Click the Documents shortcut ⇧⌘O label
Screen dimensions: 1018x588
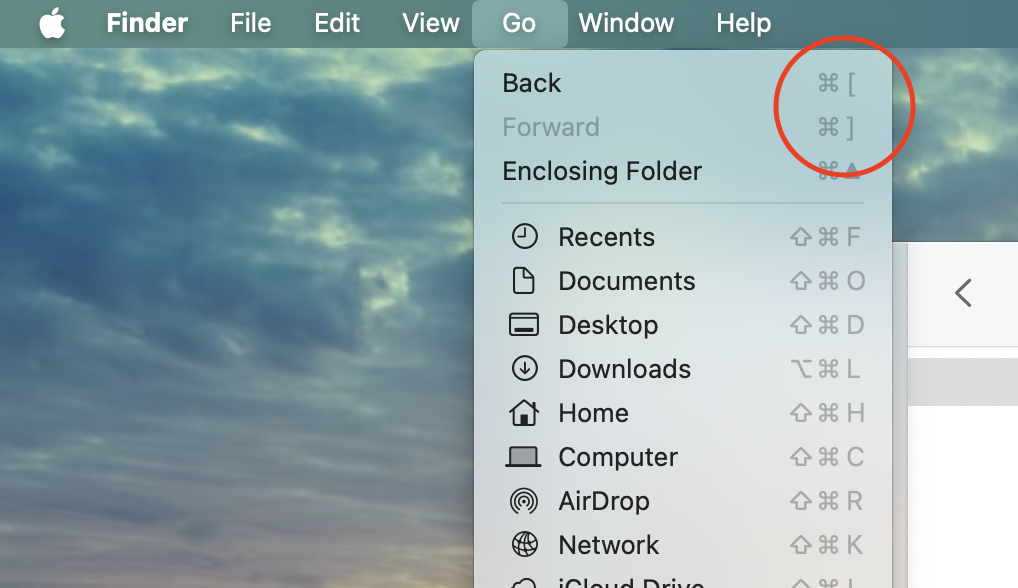click(827, 281)
